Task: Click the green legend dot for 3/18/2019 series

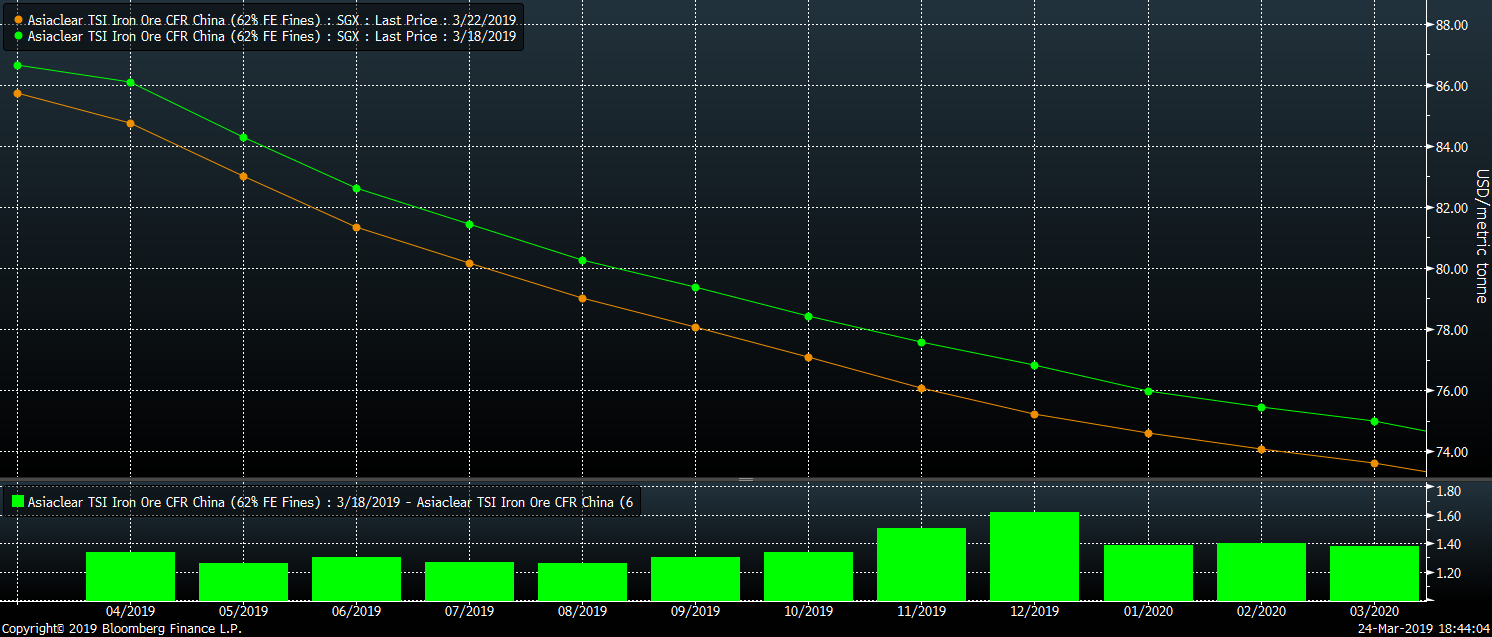Action: pyautogui.click(x=19, y=36)
